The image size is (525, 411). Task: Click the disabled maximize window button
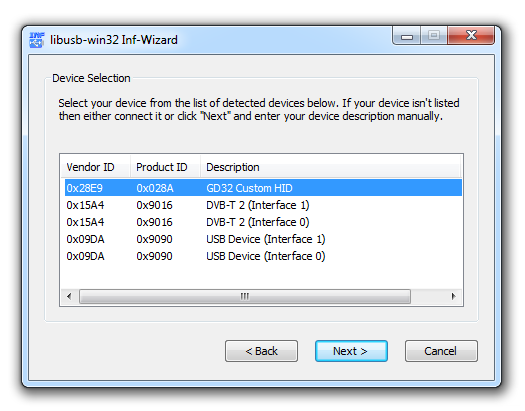point(434,35)
